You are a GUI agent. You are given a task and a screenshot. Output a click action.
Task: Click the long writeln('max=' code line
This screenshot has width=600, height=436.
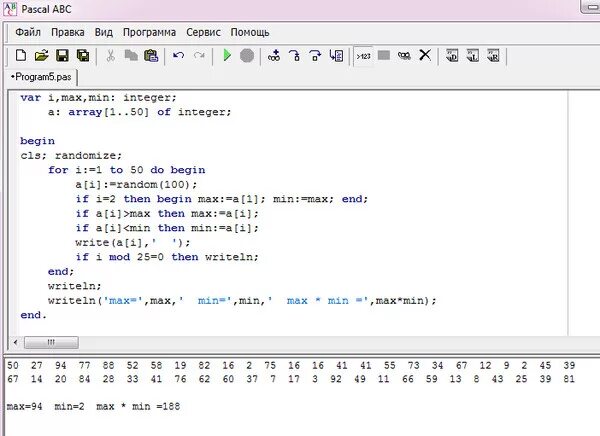pyautogui.click(x=242, y=300)
